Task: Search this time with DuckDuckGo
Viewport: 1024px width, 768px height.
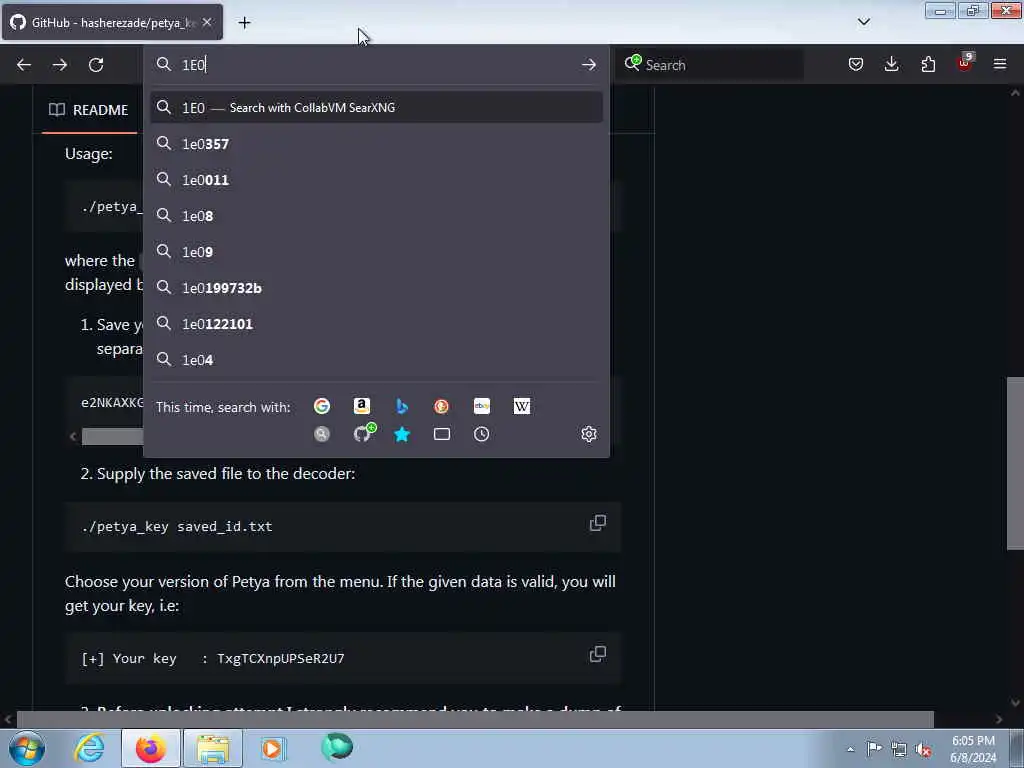Action: pyautogui.click(x=441, y=406)
